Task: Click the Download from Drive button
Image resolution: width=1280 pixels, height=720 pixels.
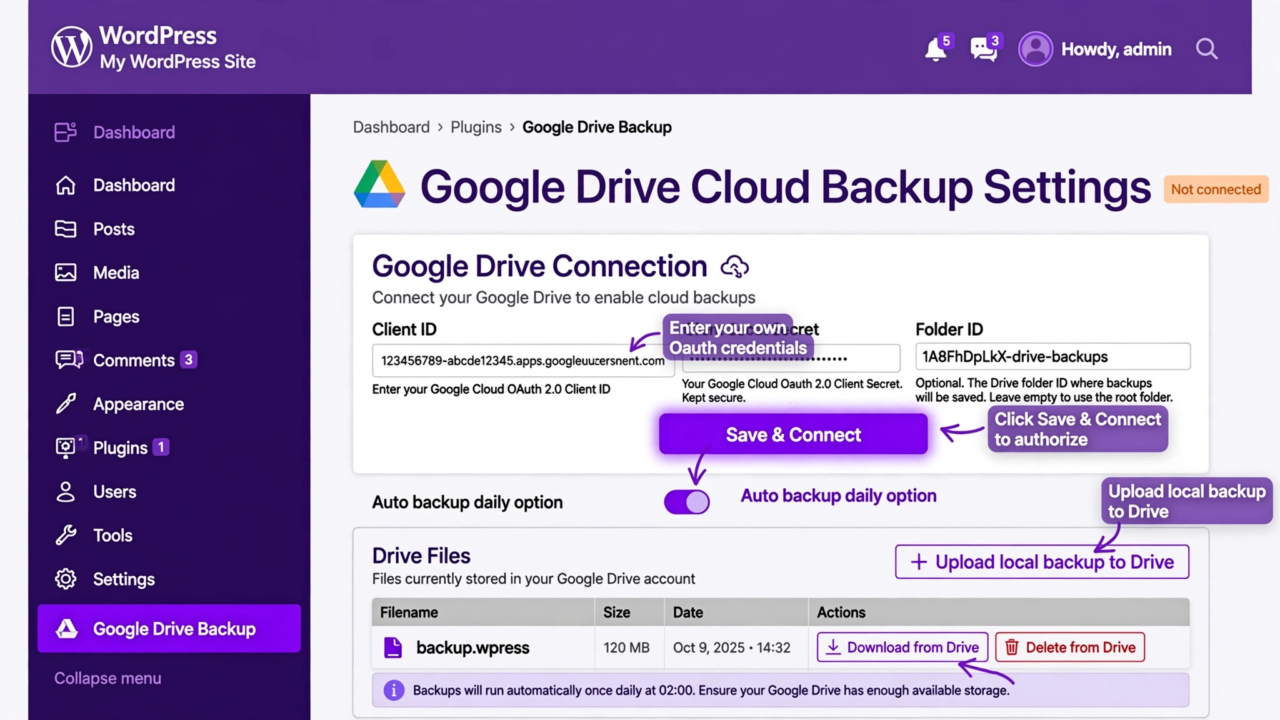Action: [x=903, y=648]
